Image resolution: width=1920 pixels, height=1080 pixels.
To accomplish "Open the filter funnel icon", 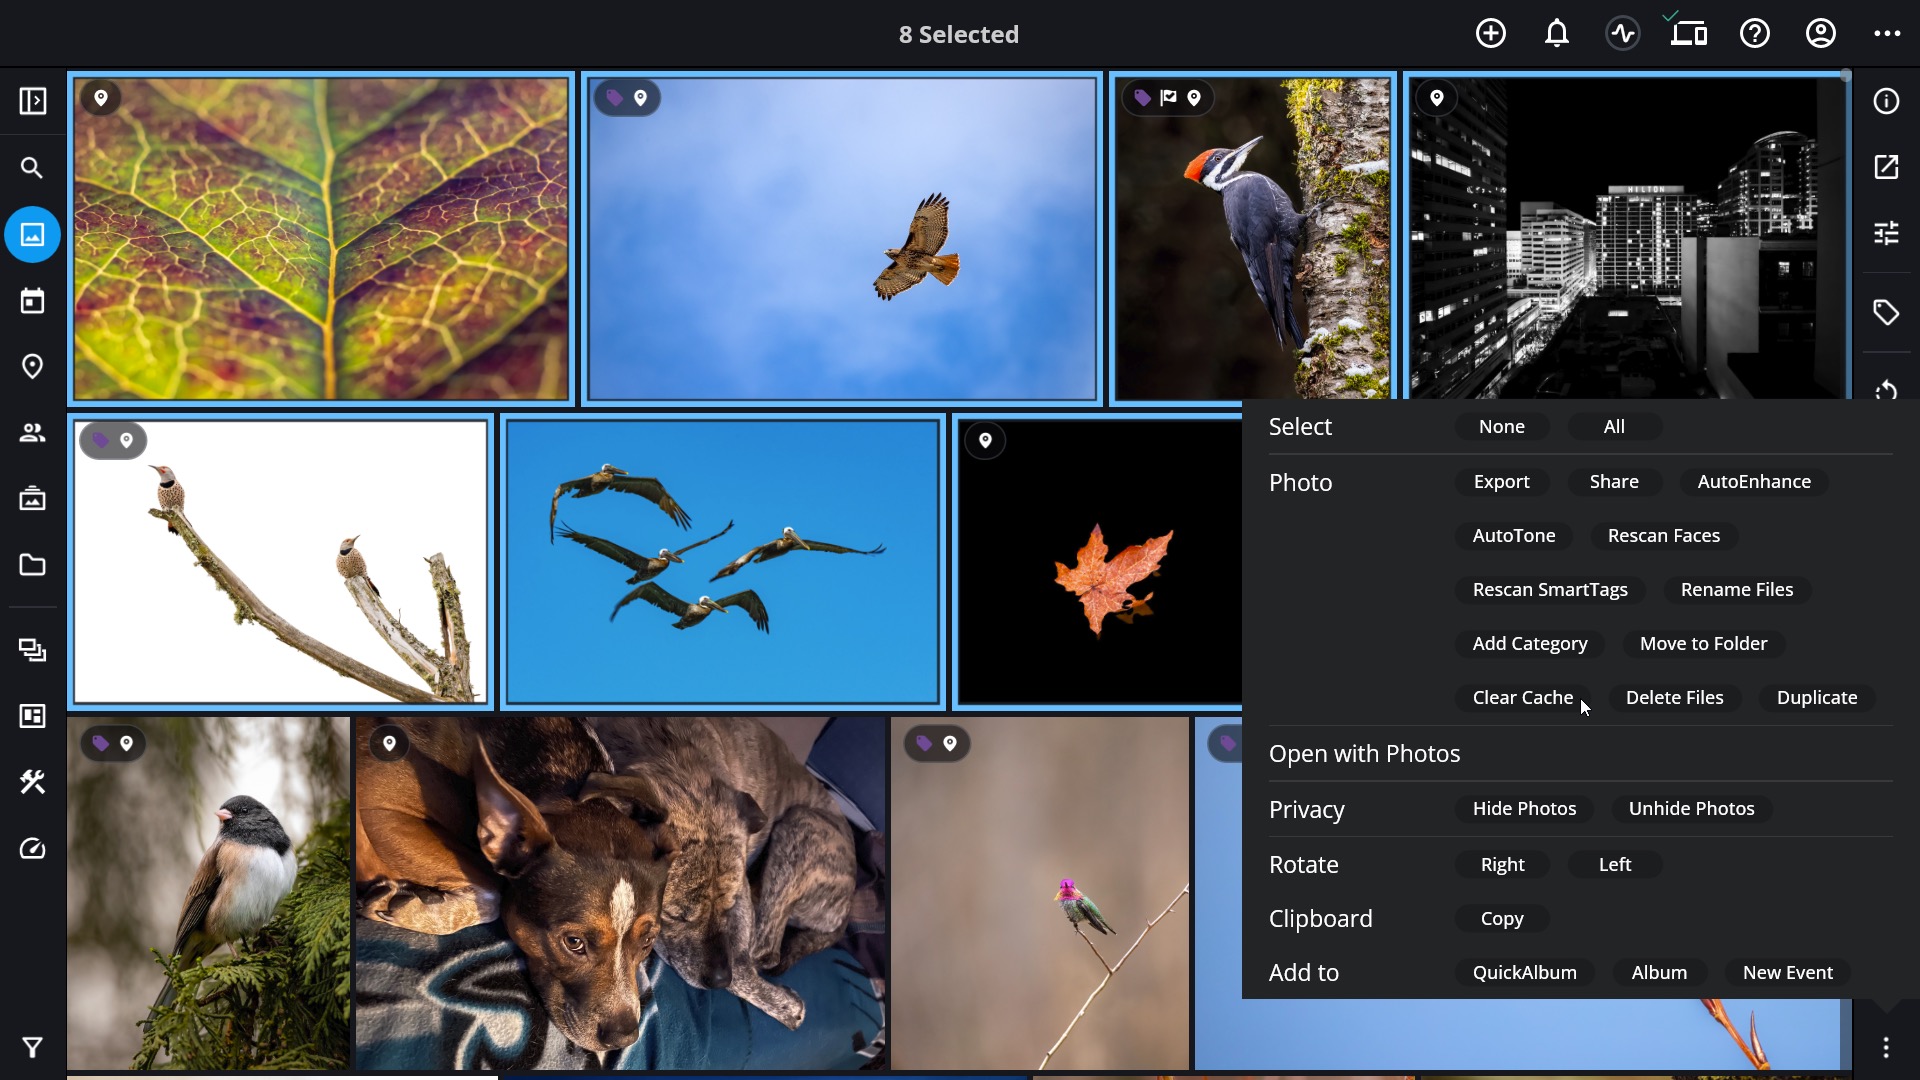I will click(32, 1047).
